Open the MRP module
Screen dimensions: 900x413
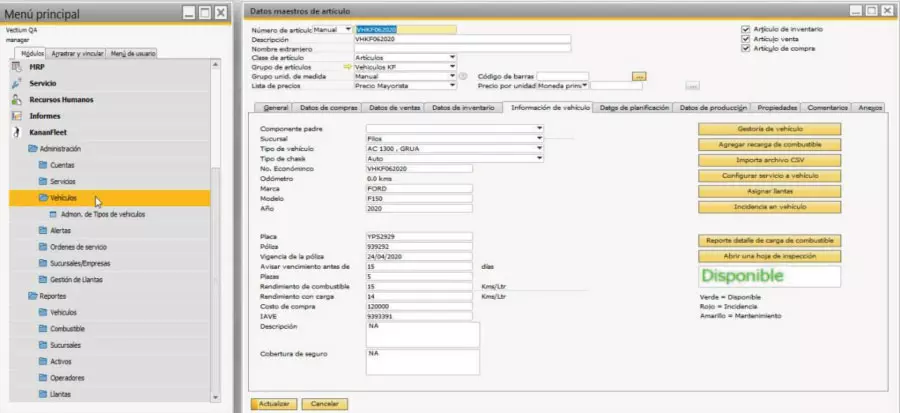[36, 66]
